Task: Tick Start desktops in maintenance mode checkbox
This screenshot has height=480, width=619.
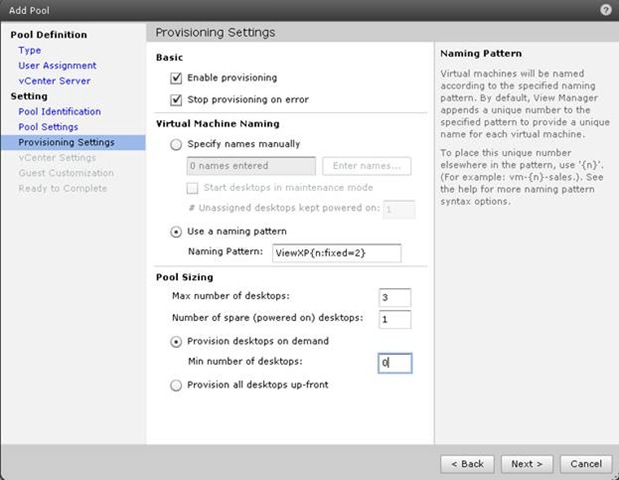Action: 192,188
